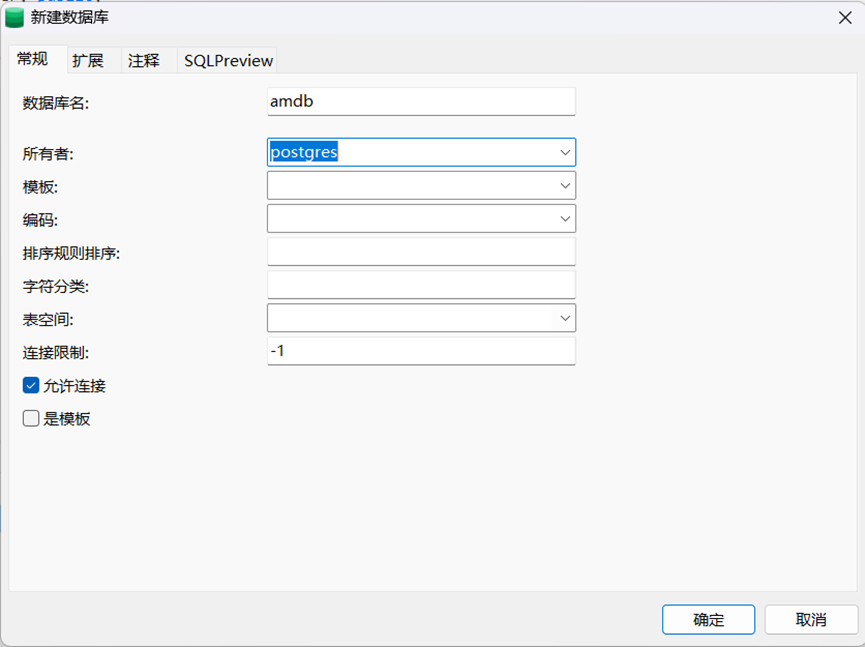Go to the 注释 tab
The image size is (865, 647).
coord(143,61)
